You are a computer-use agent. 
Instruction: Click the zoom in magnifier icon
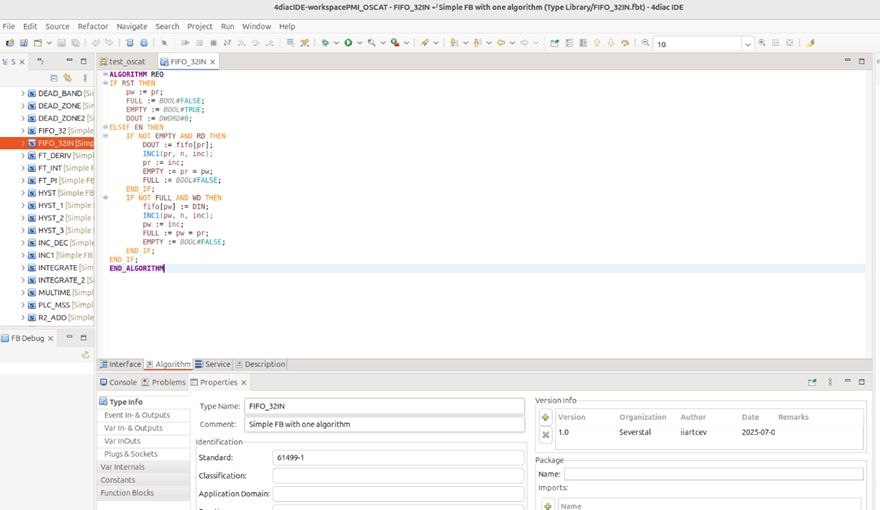762,43
